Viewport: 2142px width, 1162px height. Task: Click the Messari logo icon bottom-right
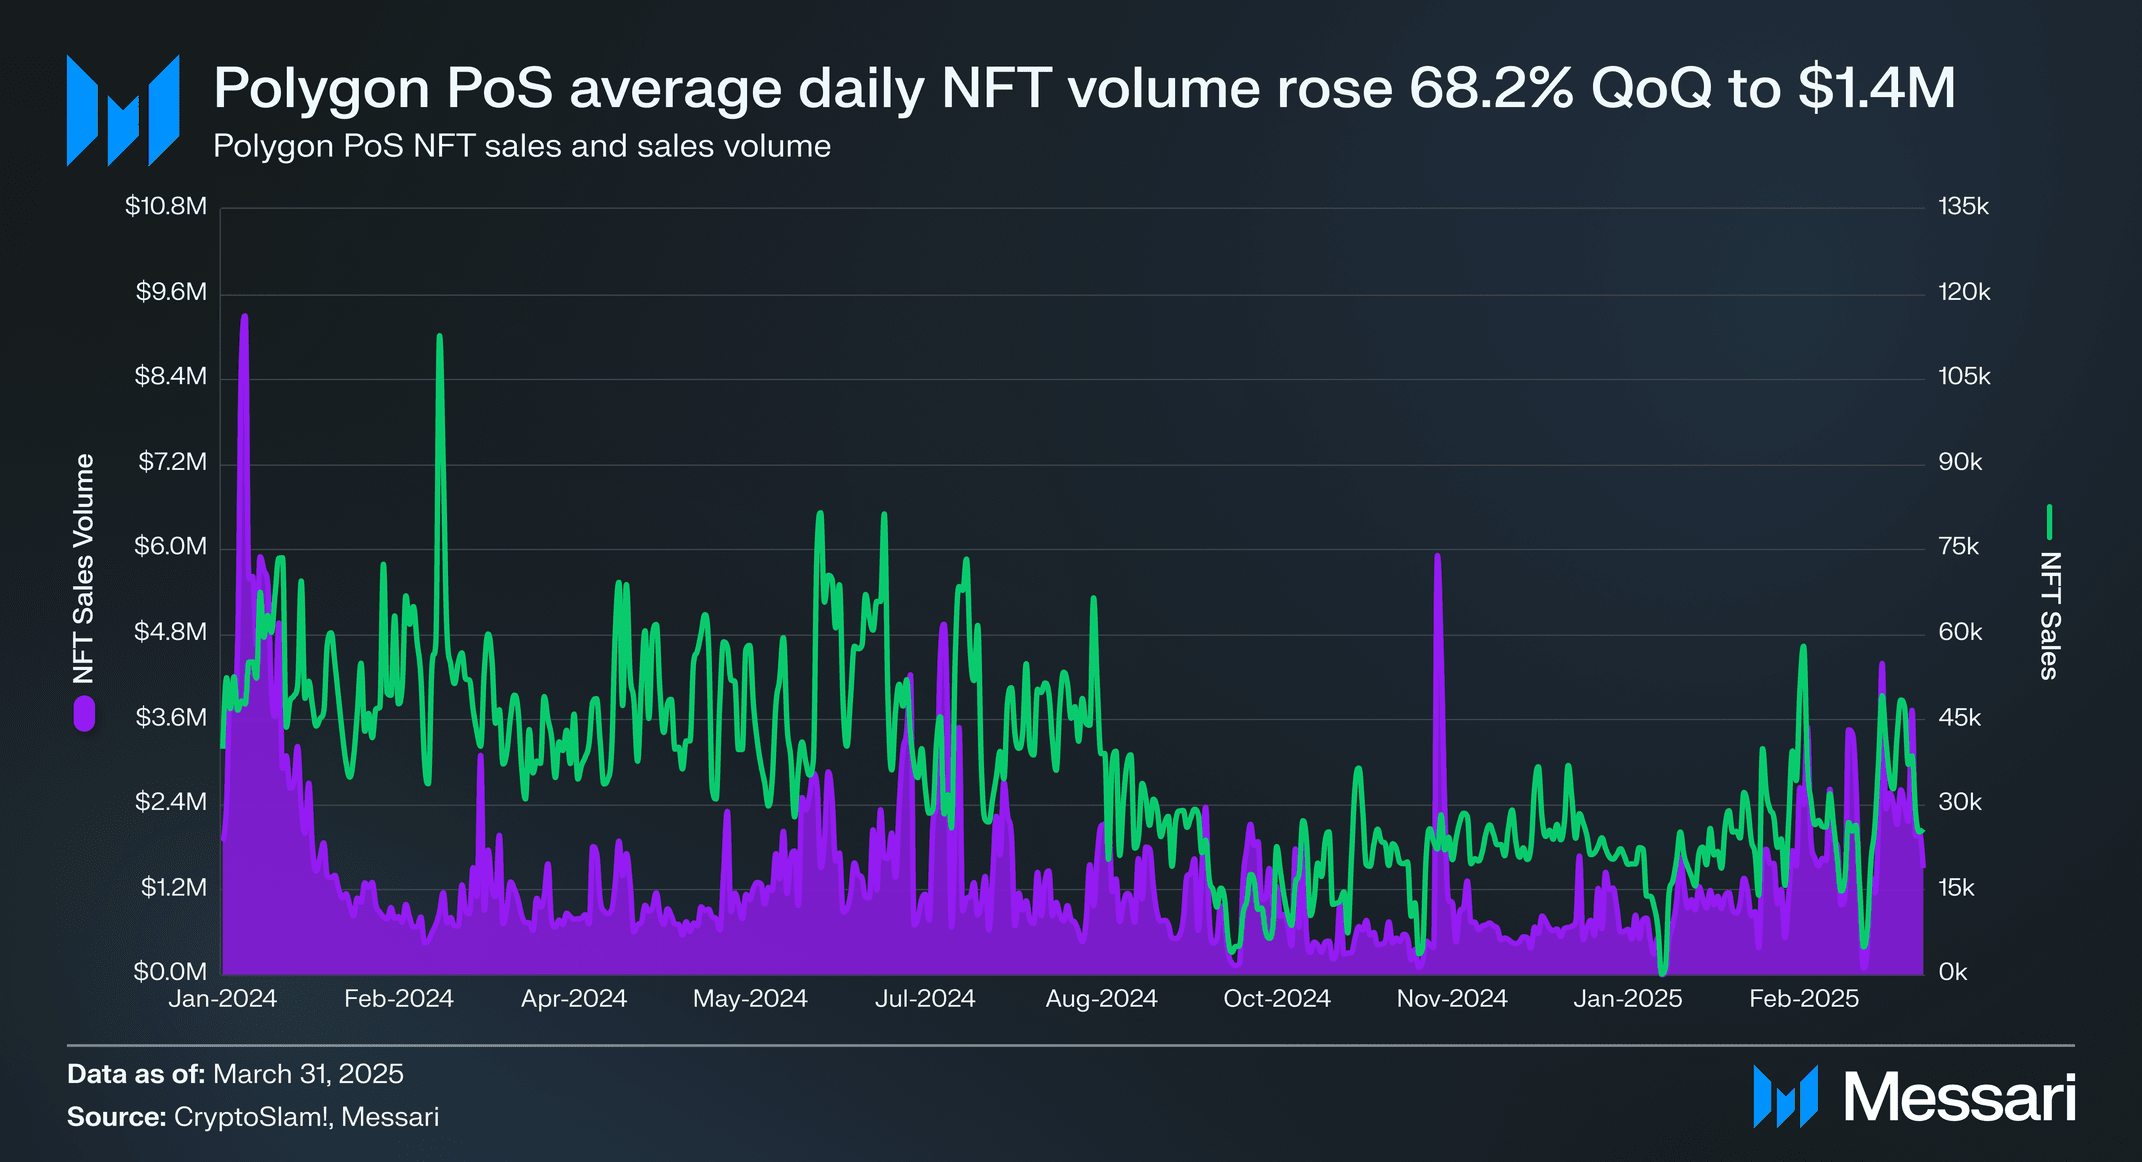point(1785,1097)
